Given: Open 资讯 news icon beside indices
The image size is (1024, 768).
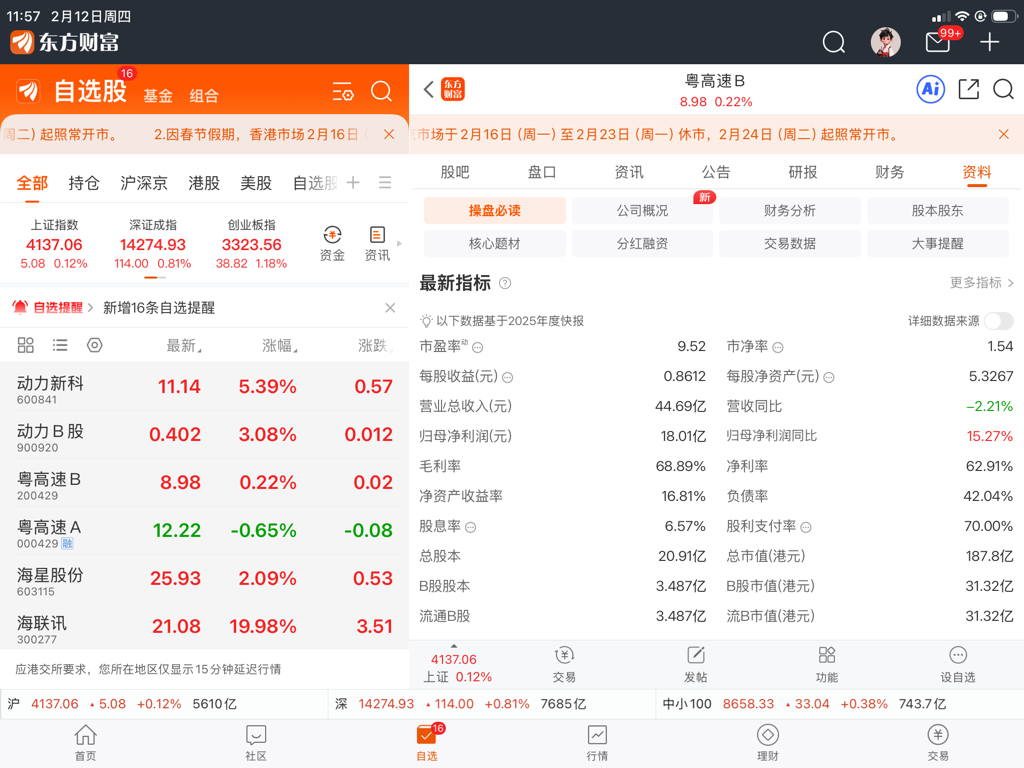Looking at the screenshot, I should (377, 244).
